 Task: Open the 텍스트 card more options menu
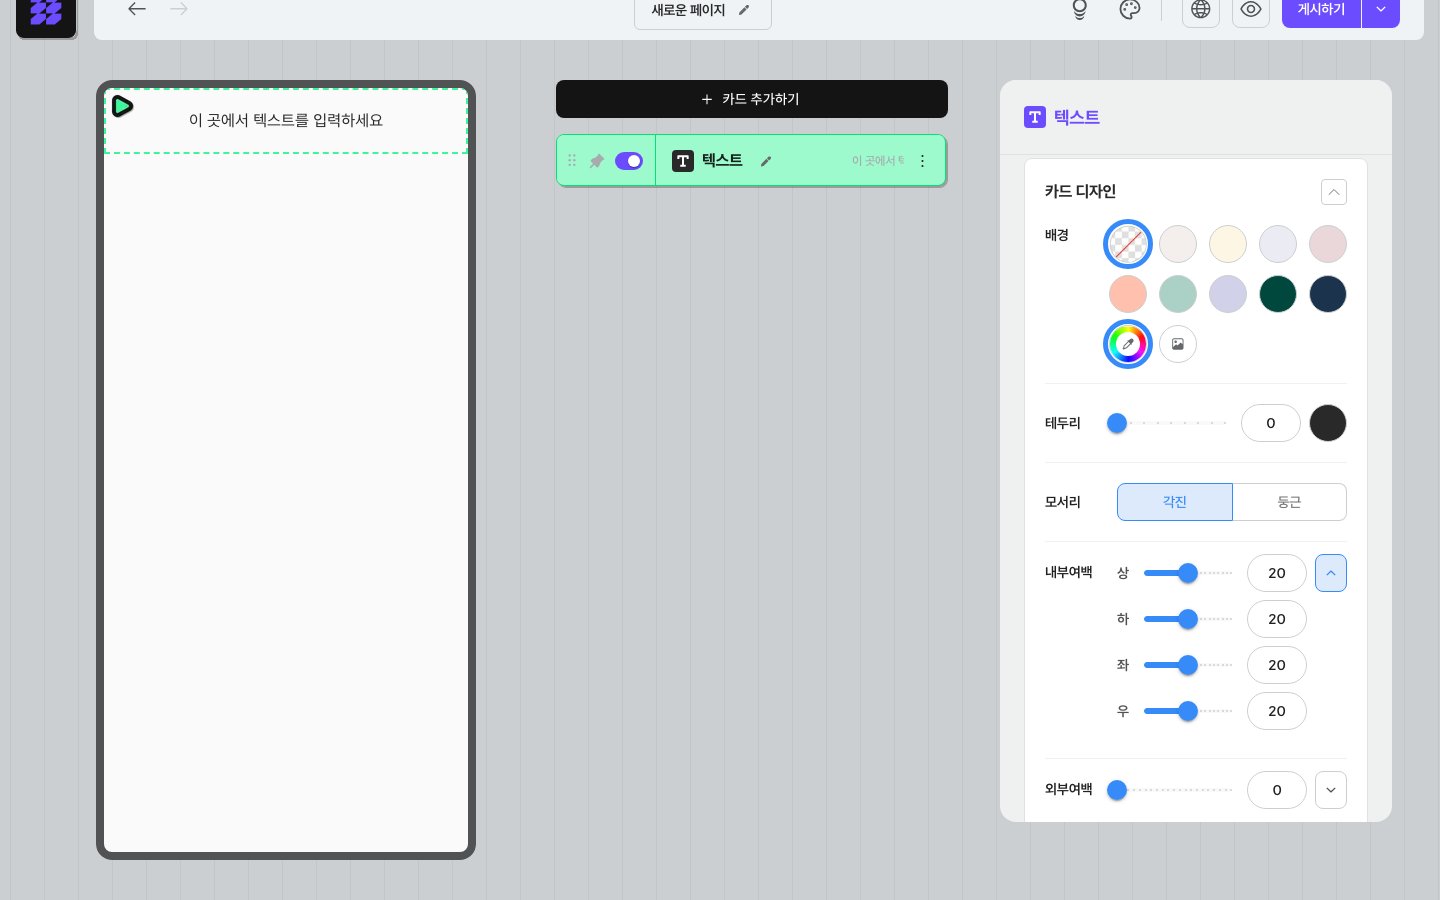pyautogui.click(x=922, y=161)
